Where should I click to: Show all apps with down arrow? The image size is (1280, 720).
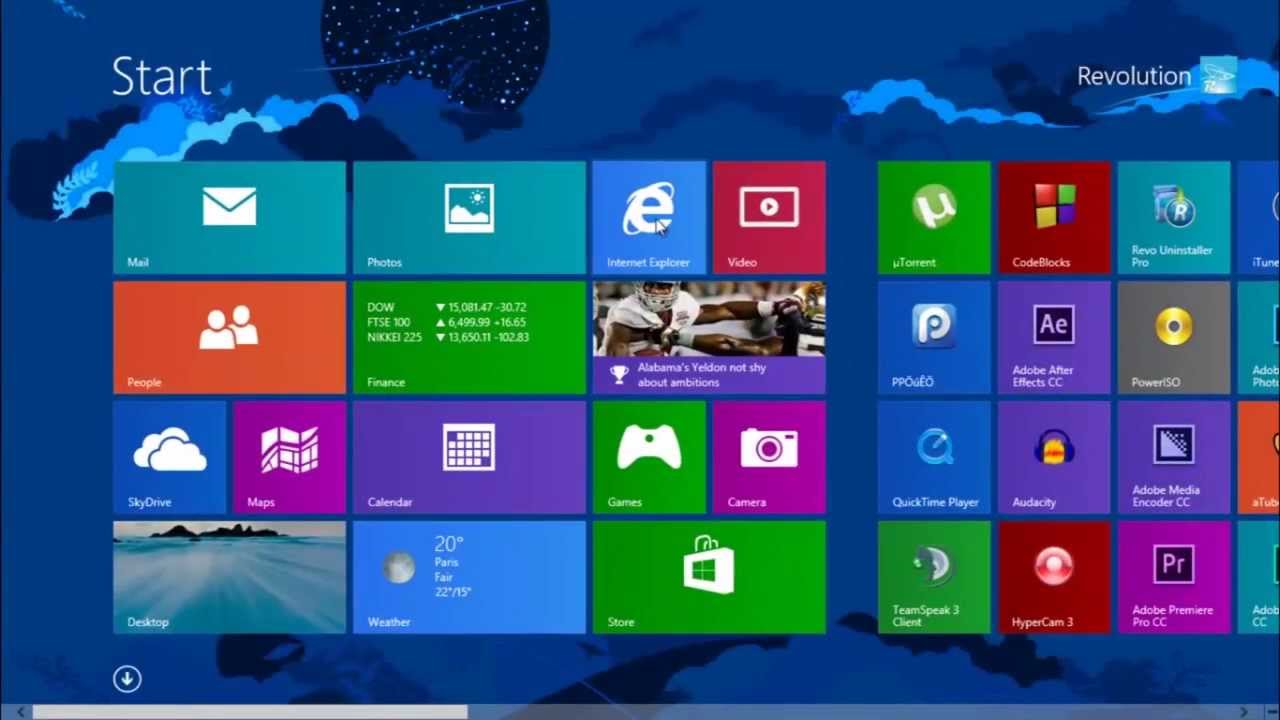coord(127,679)
